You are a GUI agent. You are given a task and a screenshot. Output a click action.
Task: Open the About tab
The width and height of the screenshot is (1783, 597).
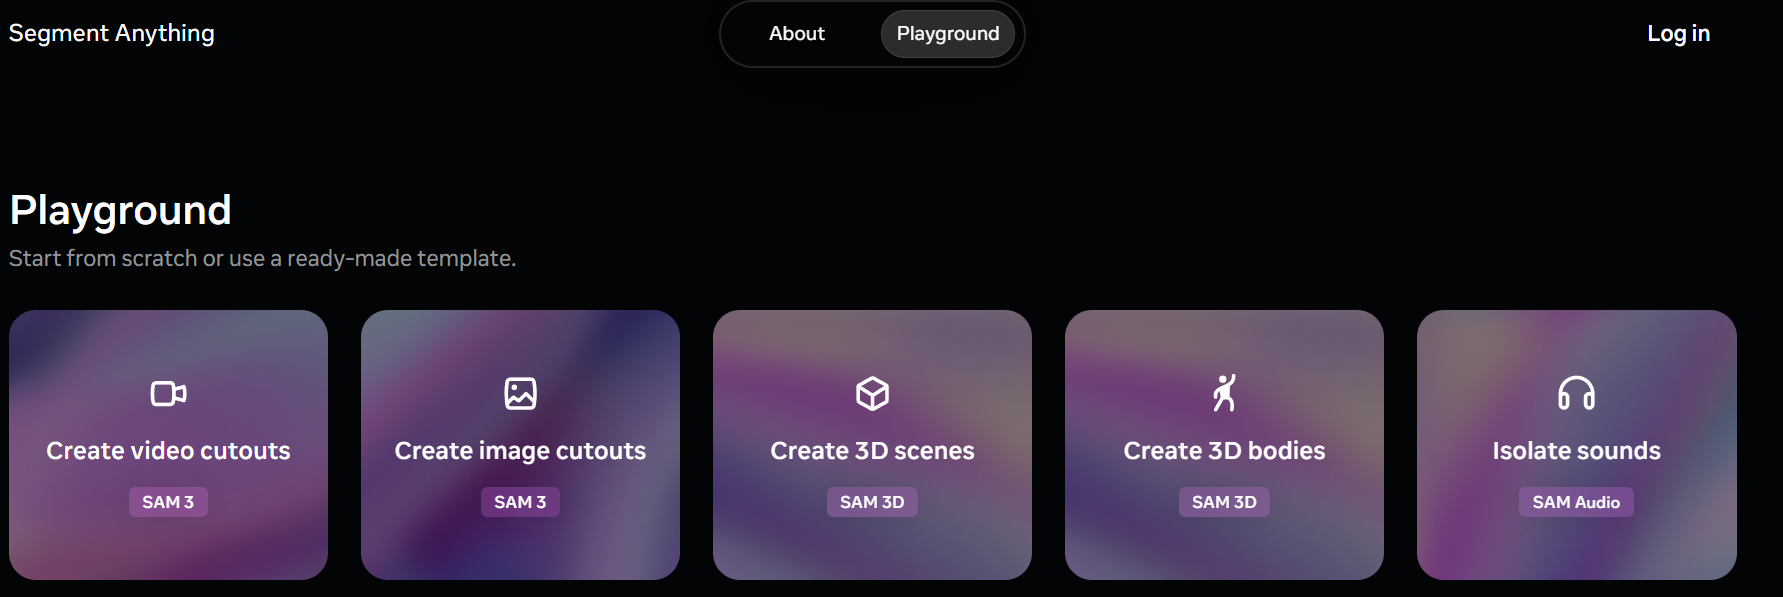point(796,34)
